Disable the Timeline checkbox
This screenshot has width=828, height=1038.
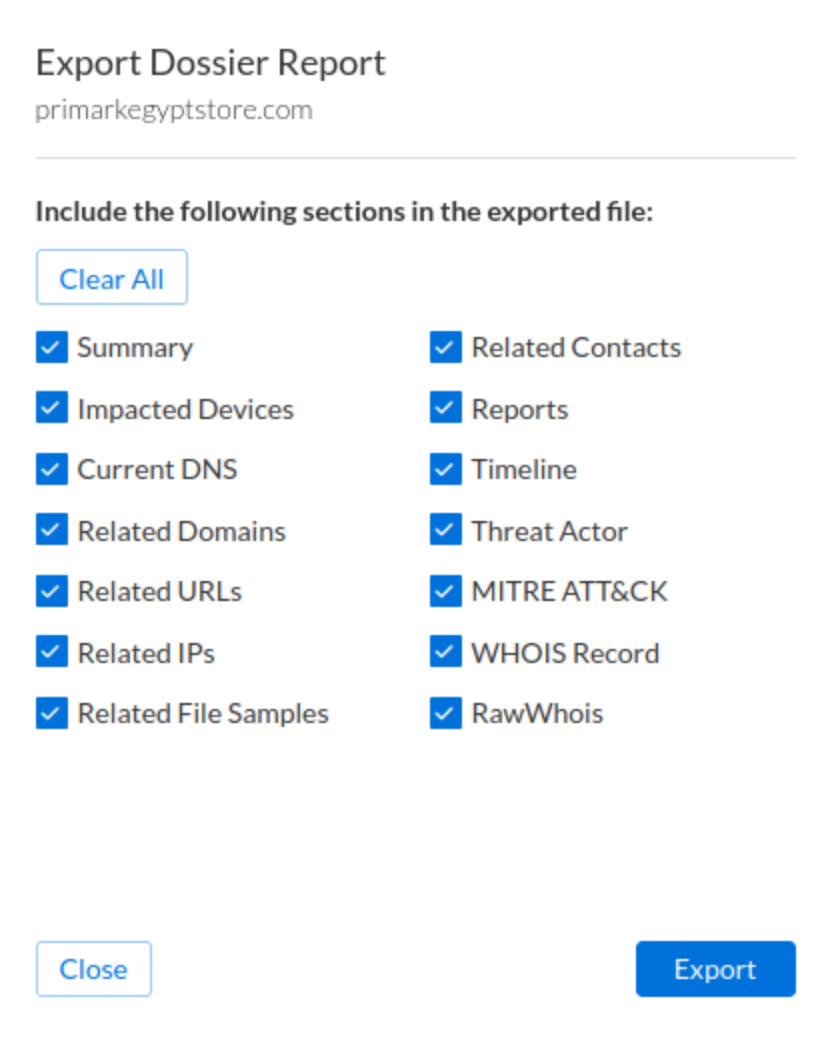click(445, 470)
